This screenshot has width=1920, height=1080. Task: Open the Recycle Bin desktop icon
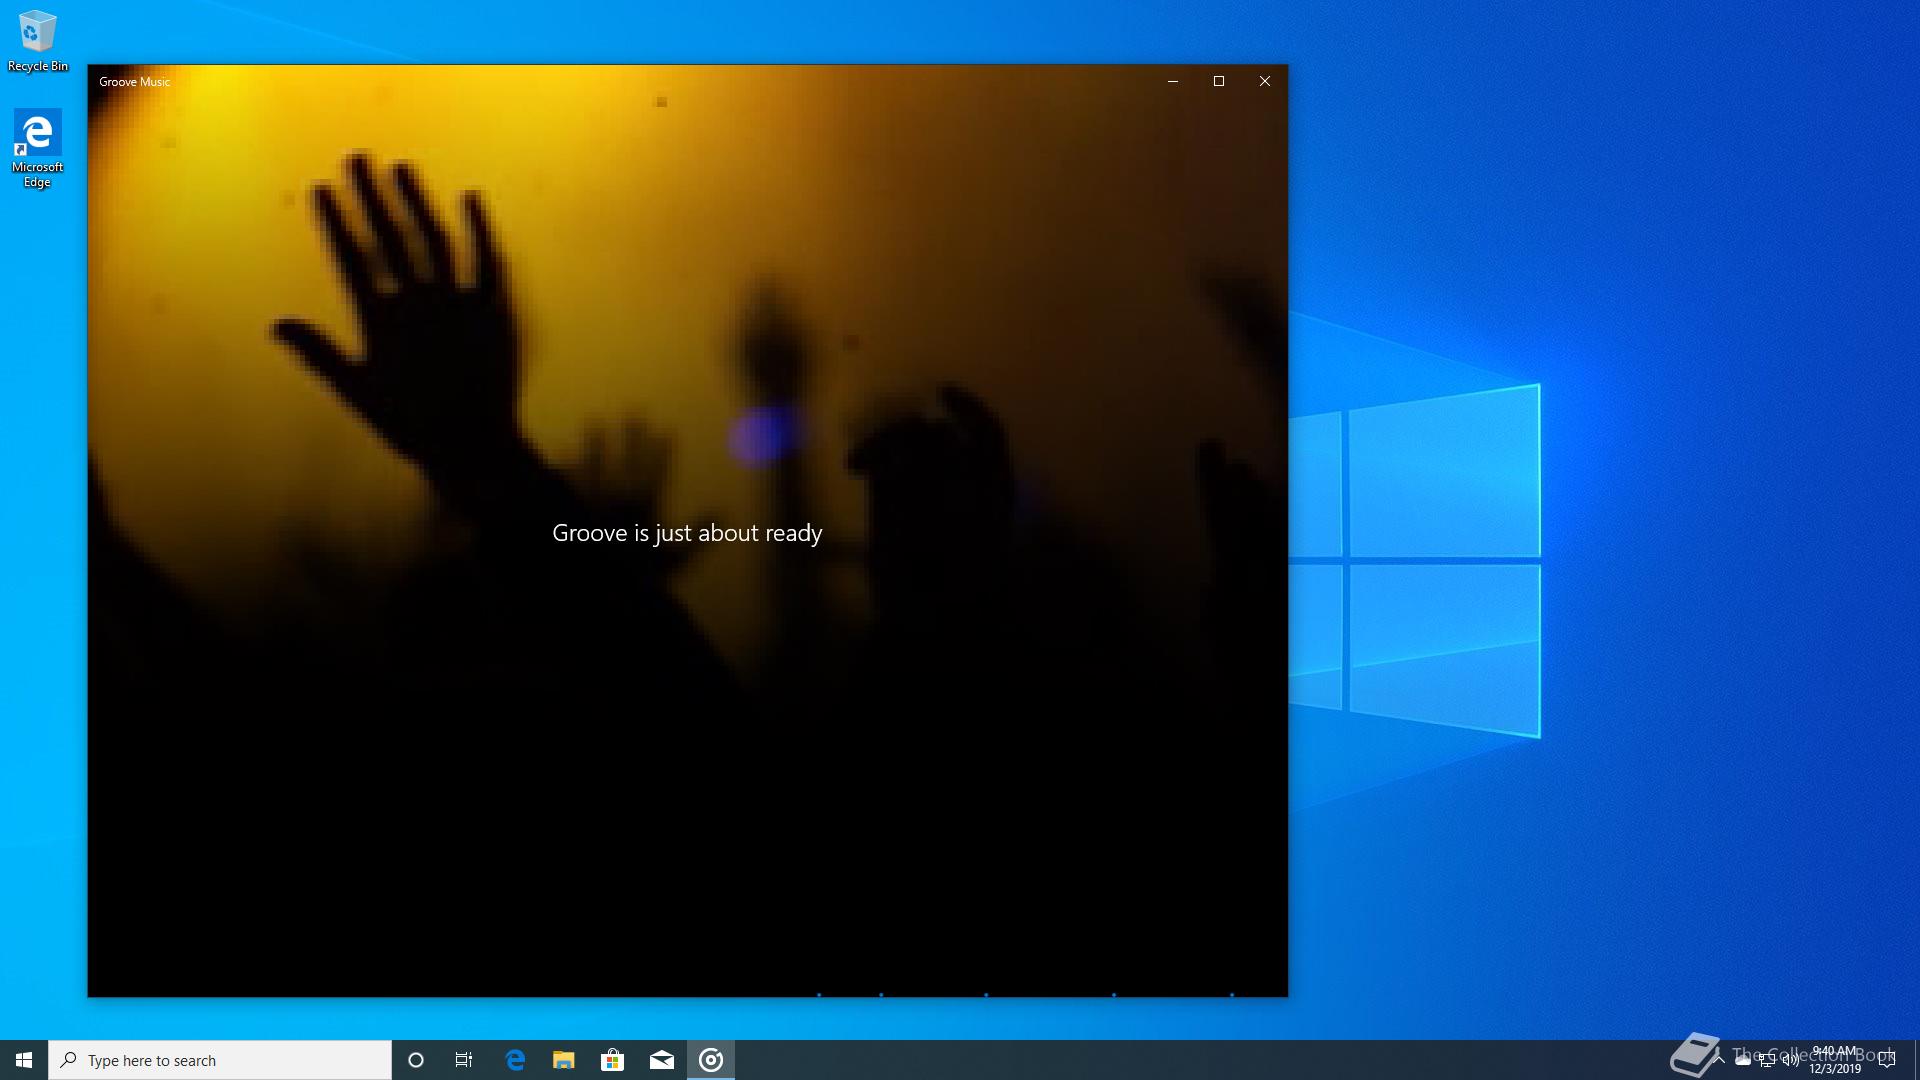click(37, 42)
